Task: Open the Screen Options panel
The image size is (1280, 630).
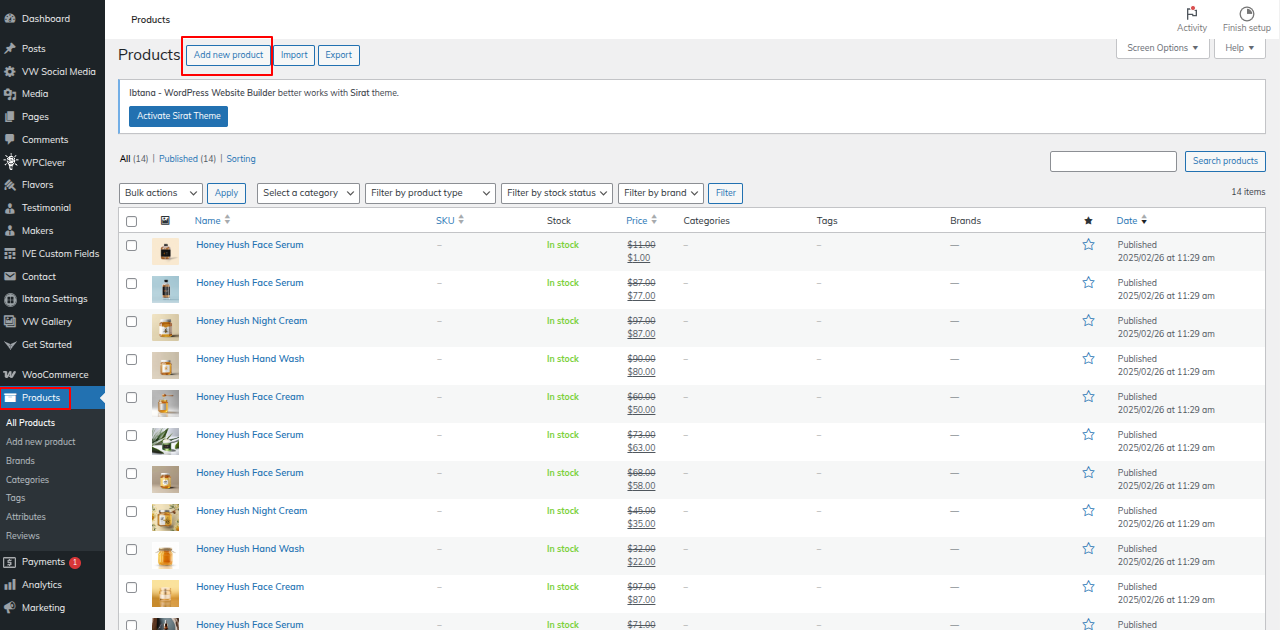Action: coord(1162,48)
